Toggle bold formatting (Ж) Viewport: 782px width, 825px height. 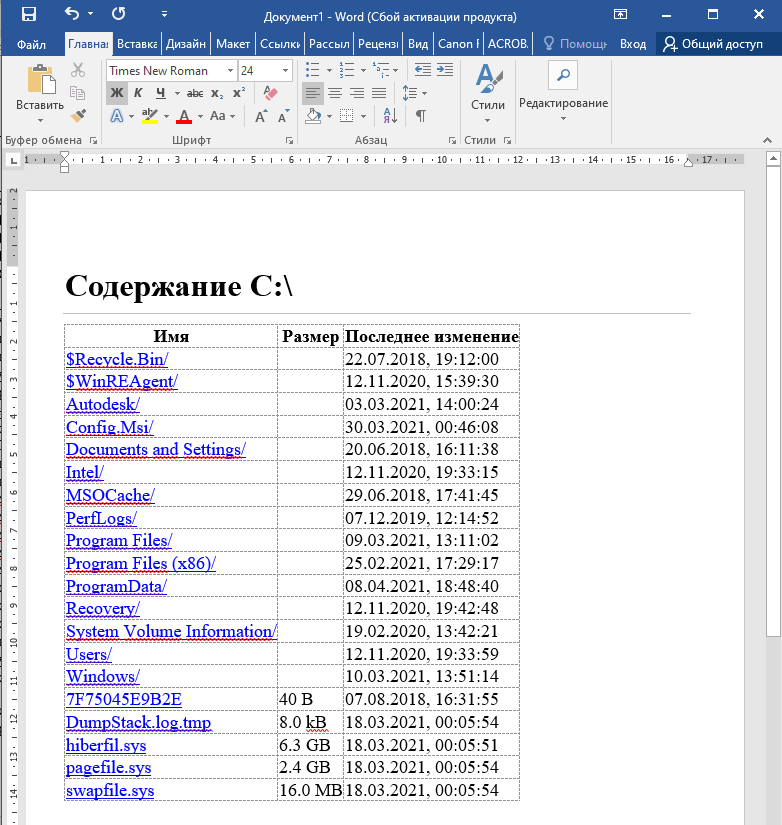tap(116, 93)
